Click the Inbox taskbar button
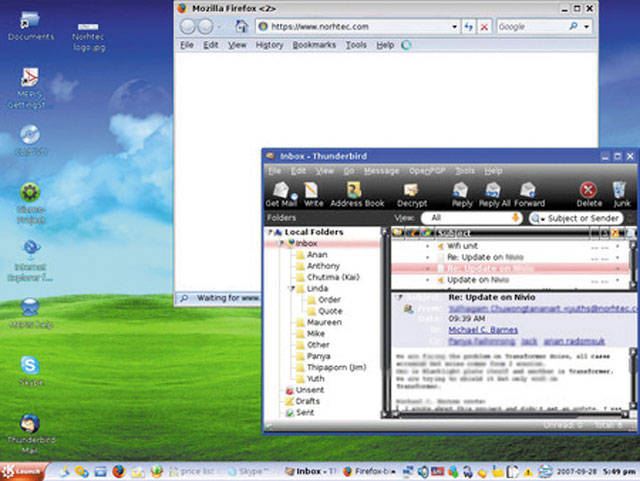640x481 pixels. pos(311,472)
